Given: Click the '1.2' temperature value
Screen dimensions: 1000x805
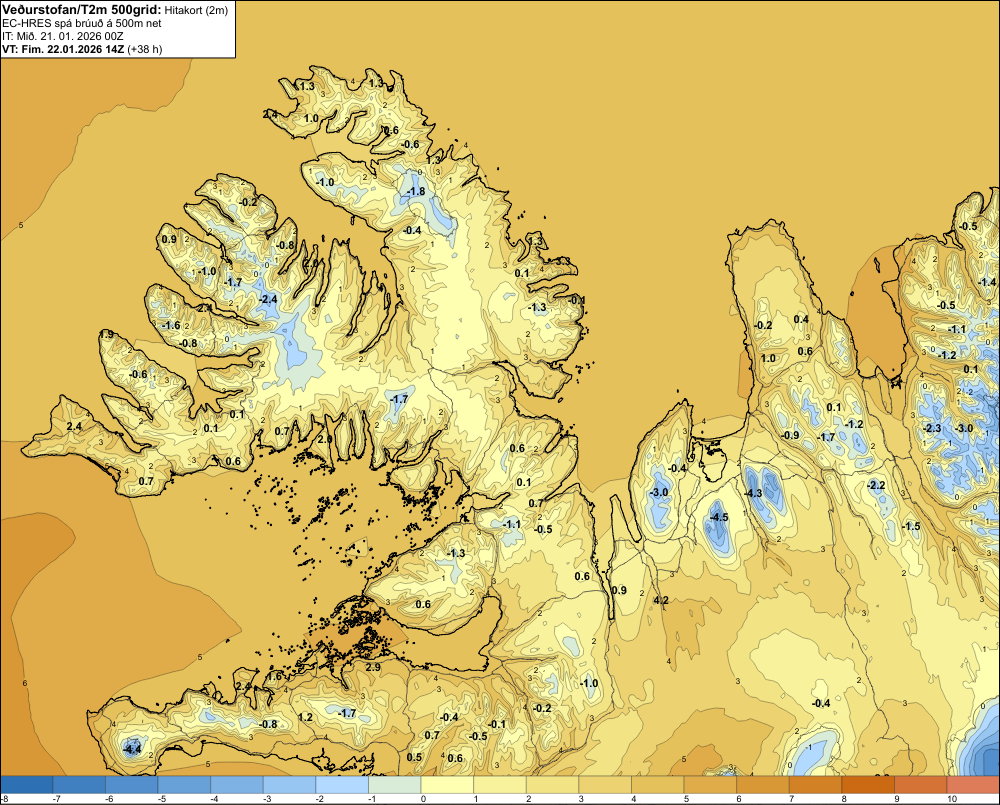Looking at the screenshot, I should coord(305,717).
